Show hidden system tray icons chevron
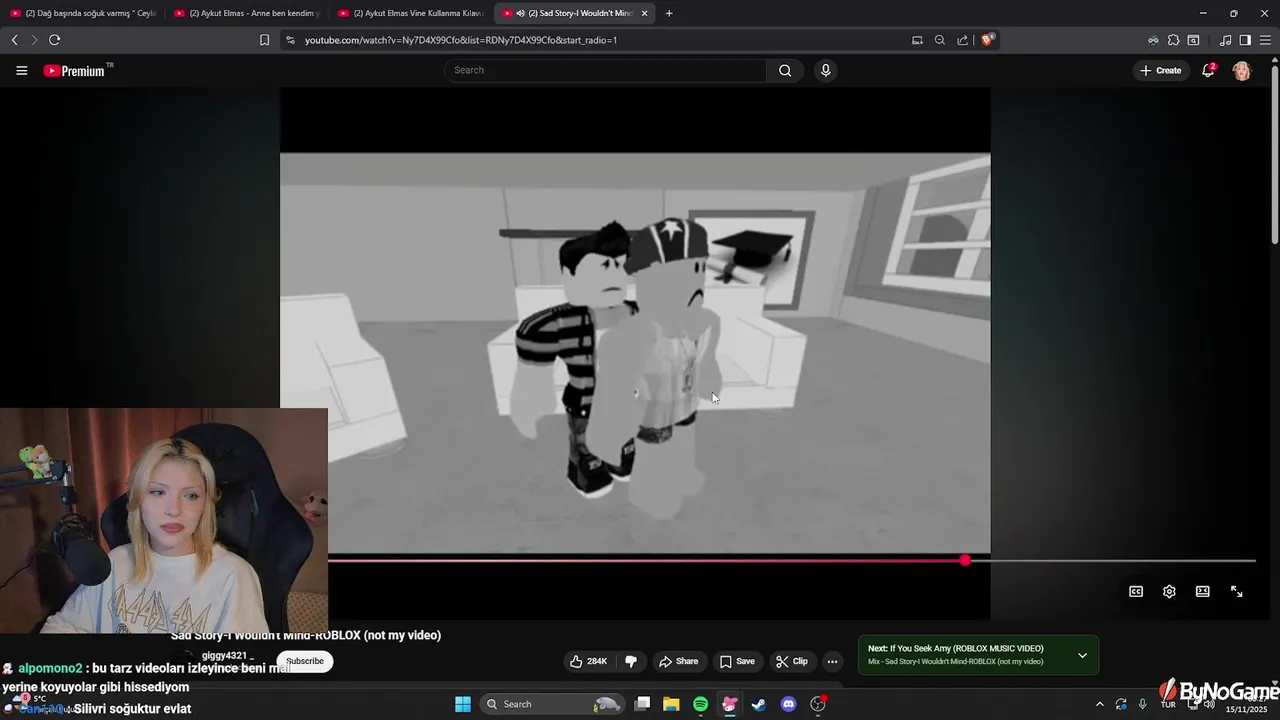The image size is (1280, 720). (1099, 704)
